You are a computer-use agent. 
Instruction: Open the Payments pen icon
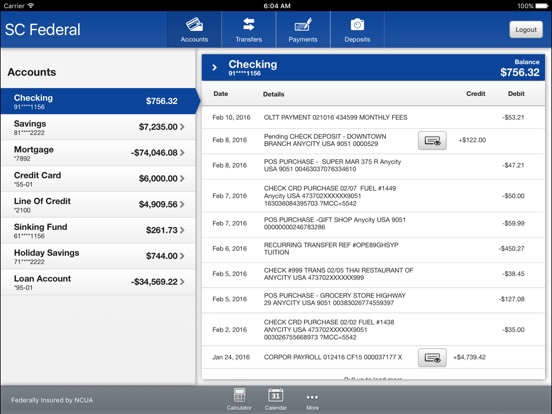coord(303,25)
